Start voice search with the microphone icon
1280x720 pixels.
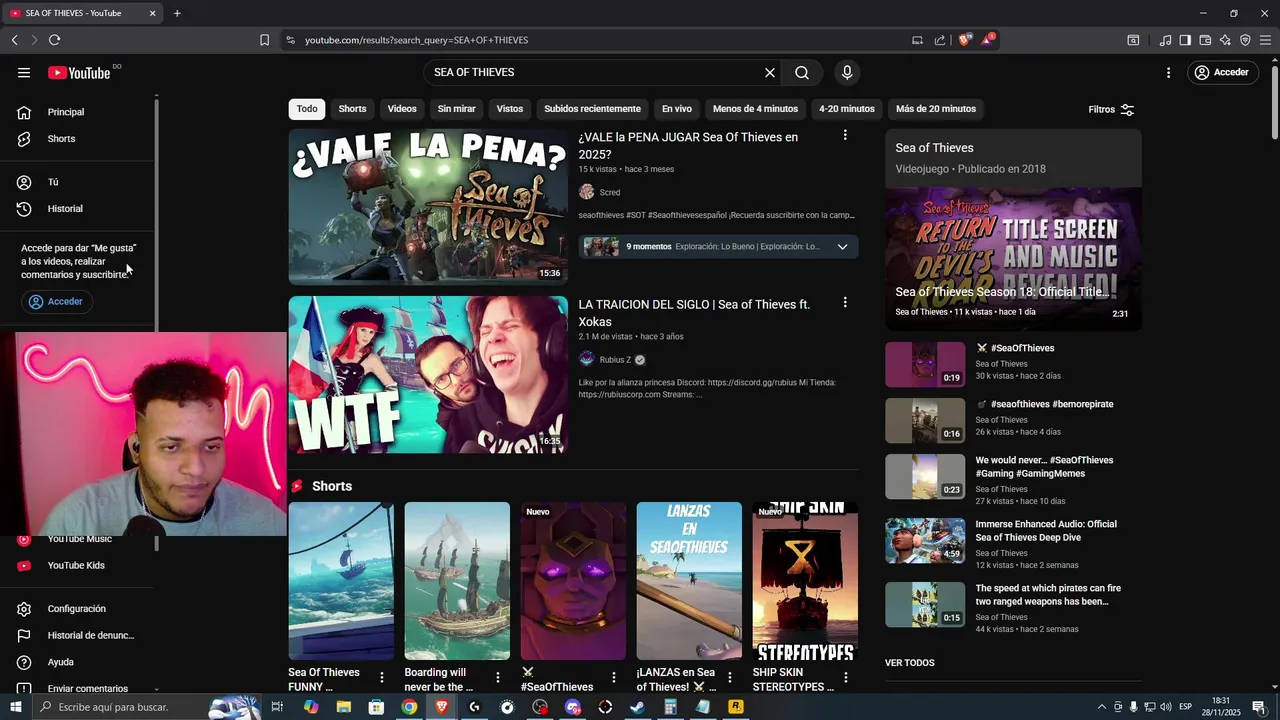coord(847,72)
